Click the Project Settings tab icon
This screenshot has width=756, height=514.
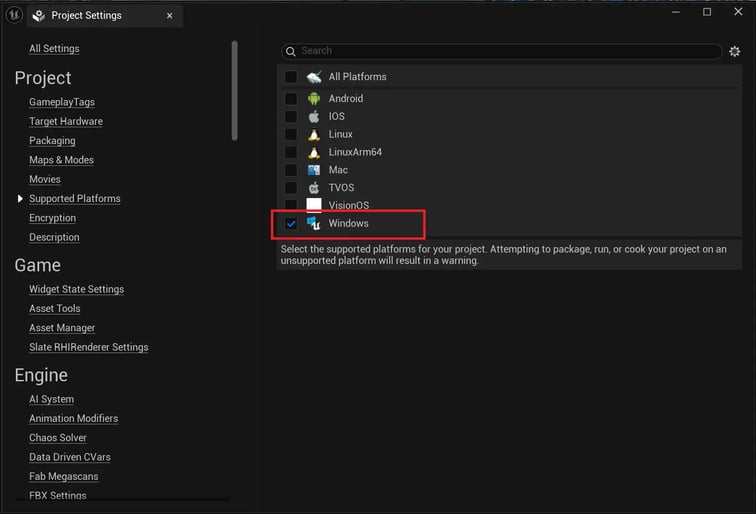(39, 16)
